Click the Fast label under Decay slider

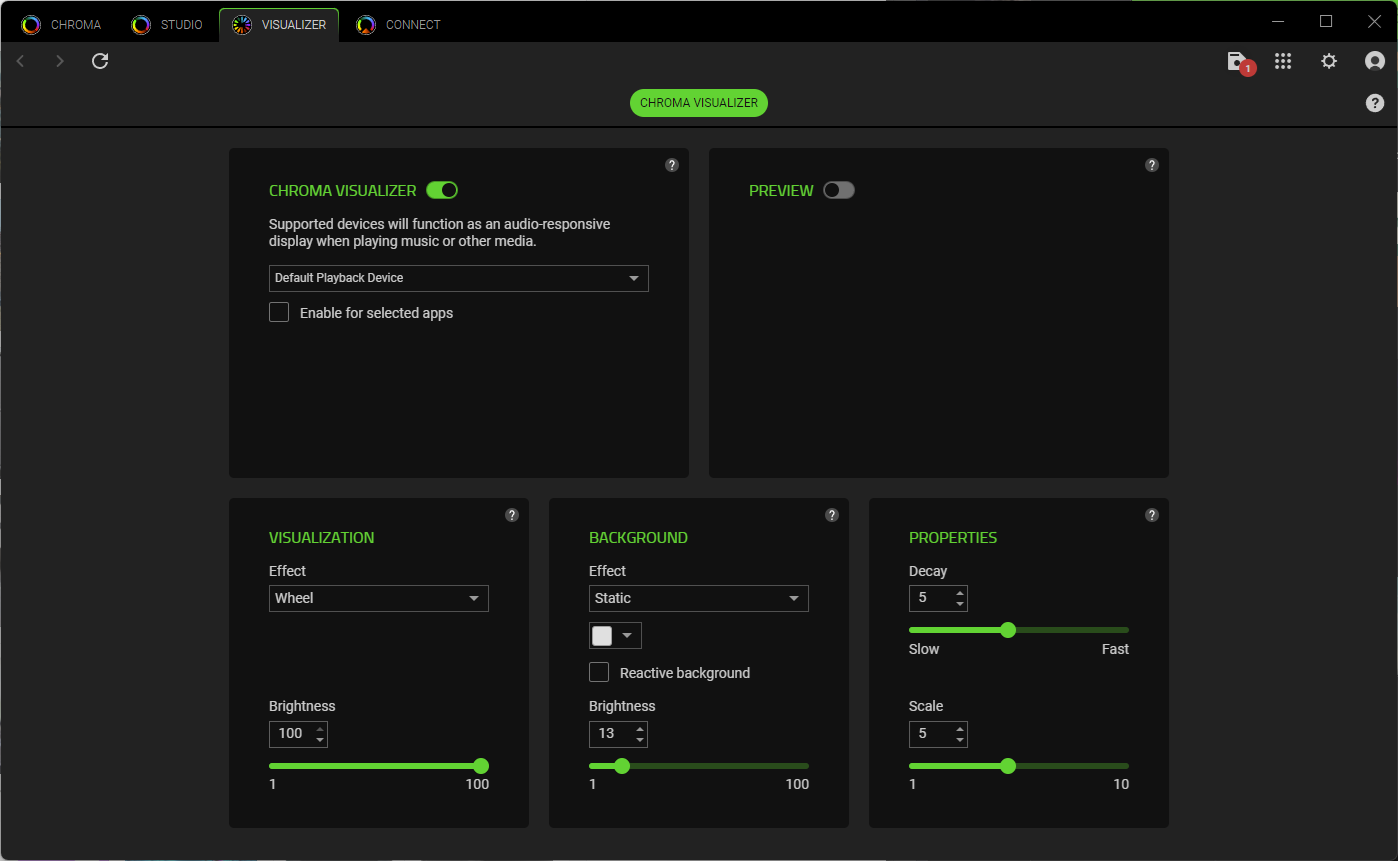pos(1115,649)
